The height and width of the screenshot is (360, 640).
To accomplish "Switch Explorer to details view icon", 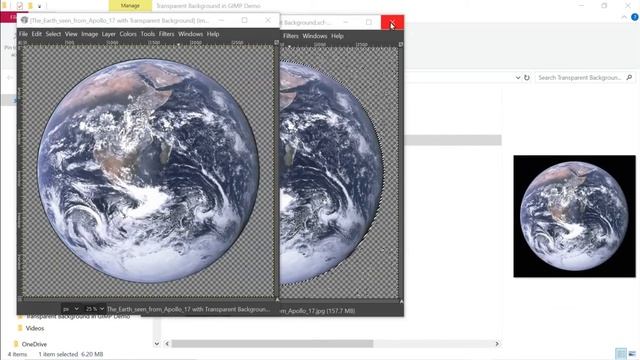I will pyautogui.click(x=621, y=353).
